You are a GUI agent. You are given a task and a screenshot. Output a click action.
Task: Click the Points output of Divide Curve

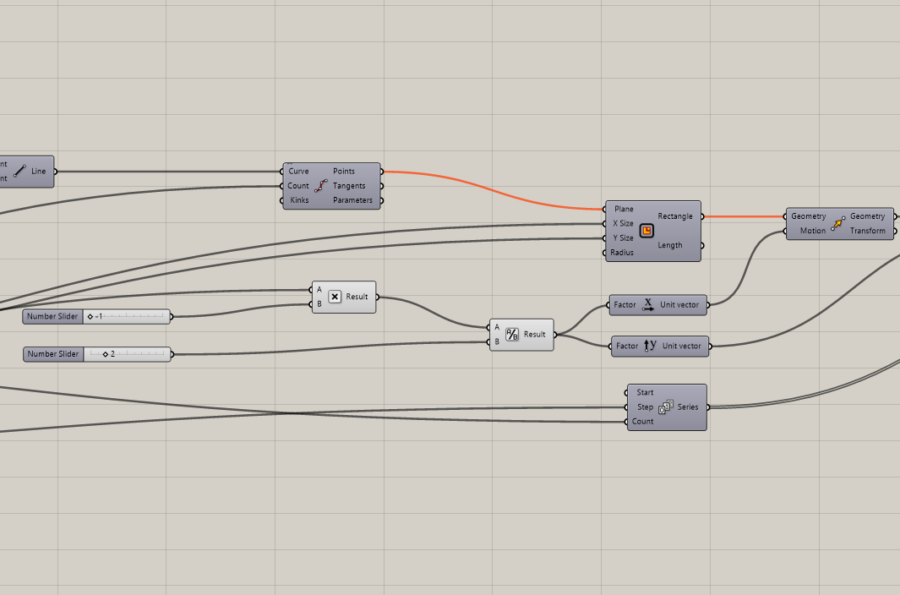pyautogui.click(x=344, y=171)
